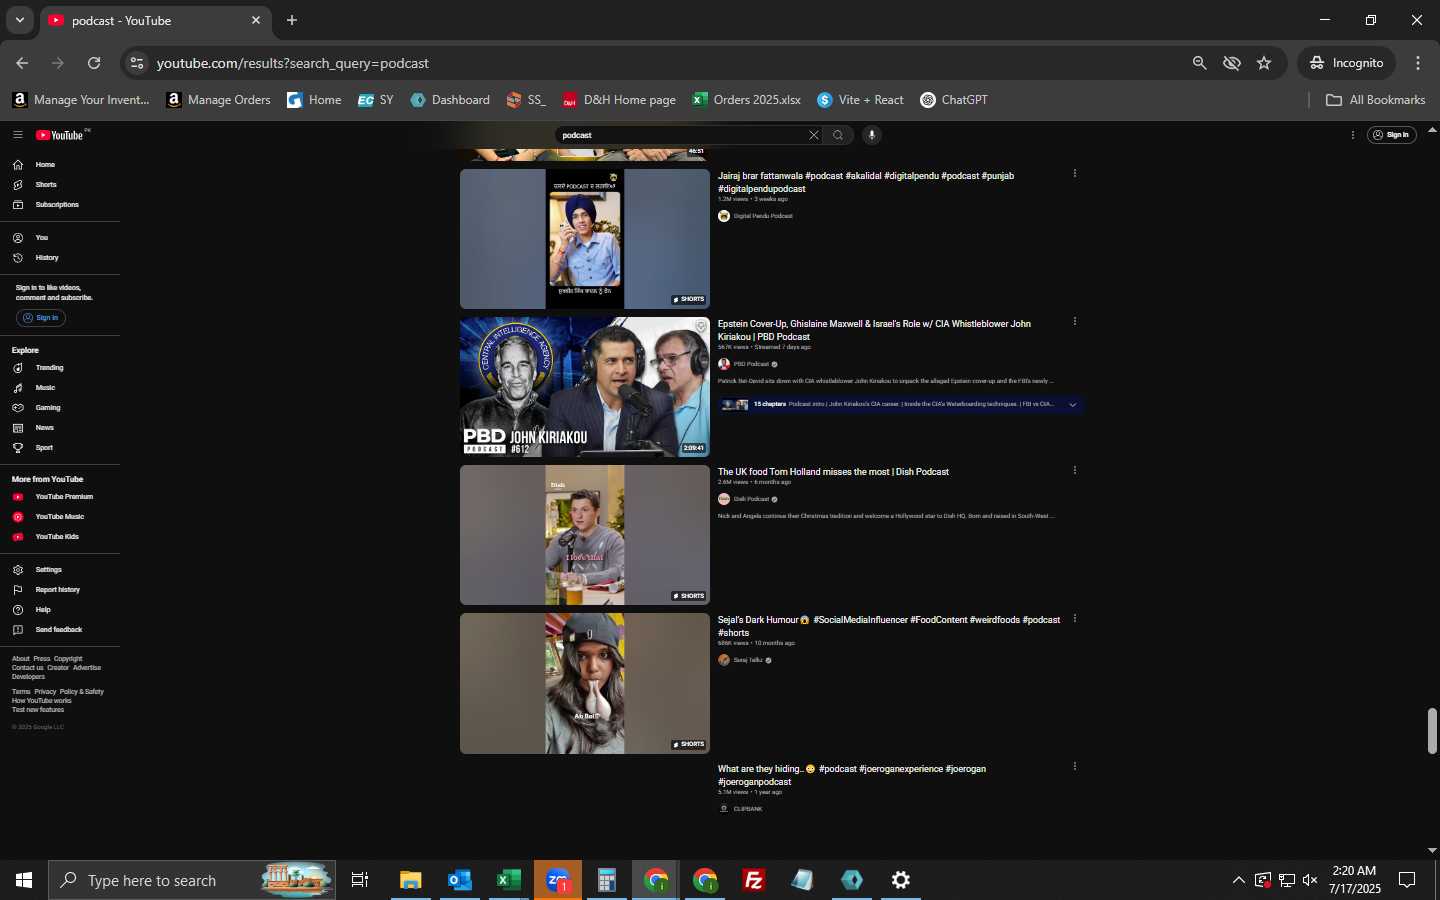This screenshot has height=900, width=1440.
Task: Open options for What are they hiding video
Action: point(1075,766)
